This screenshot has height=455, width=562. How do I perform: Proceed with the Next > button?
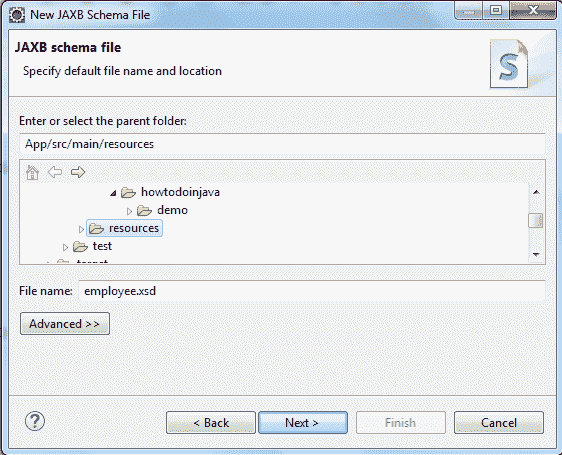pos(303,423)
